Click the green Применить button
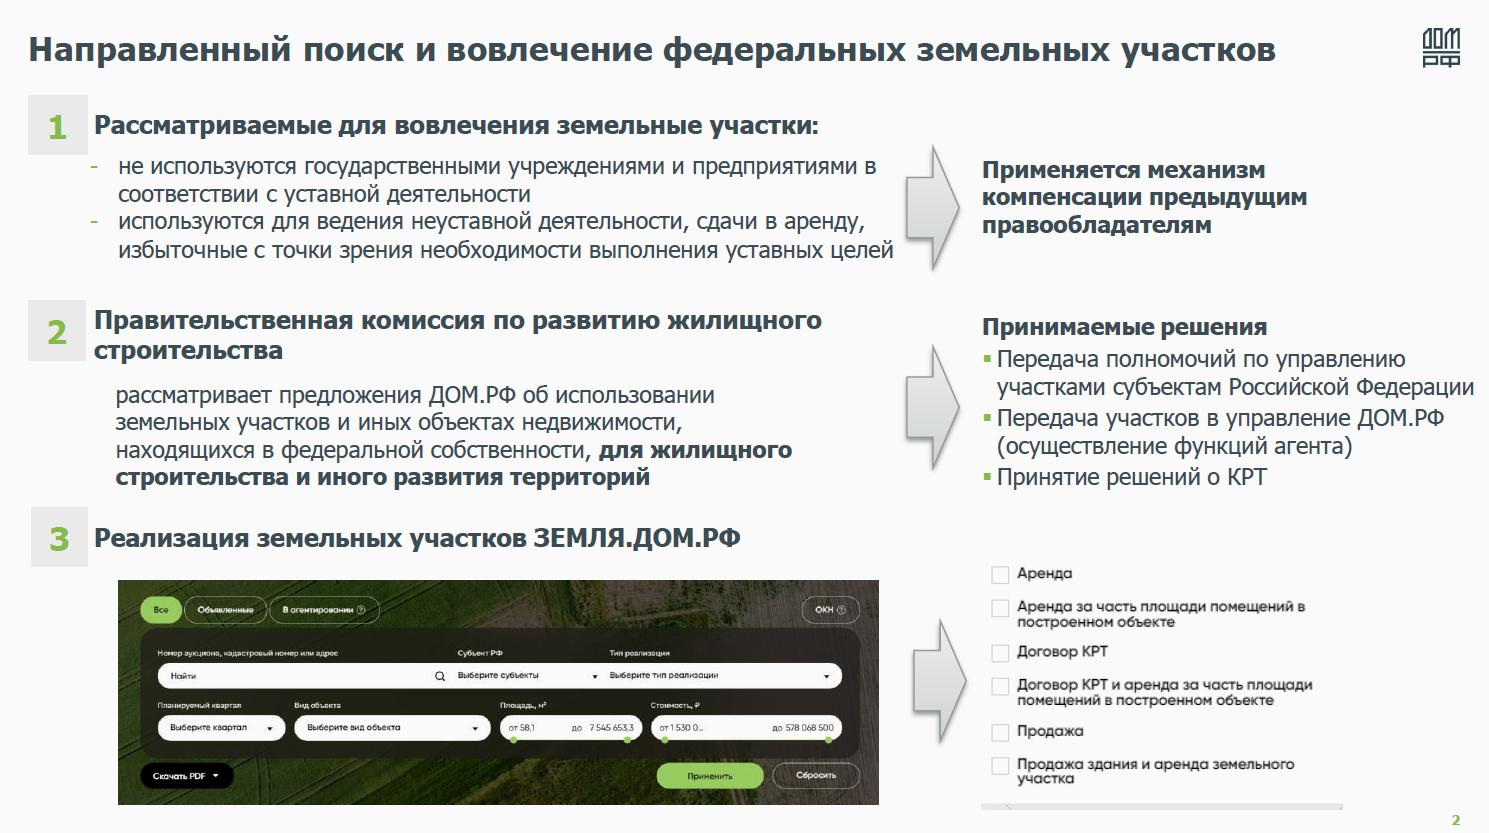This screenshot has height=833, width=1489. (710, 776)
